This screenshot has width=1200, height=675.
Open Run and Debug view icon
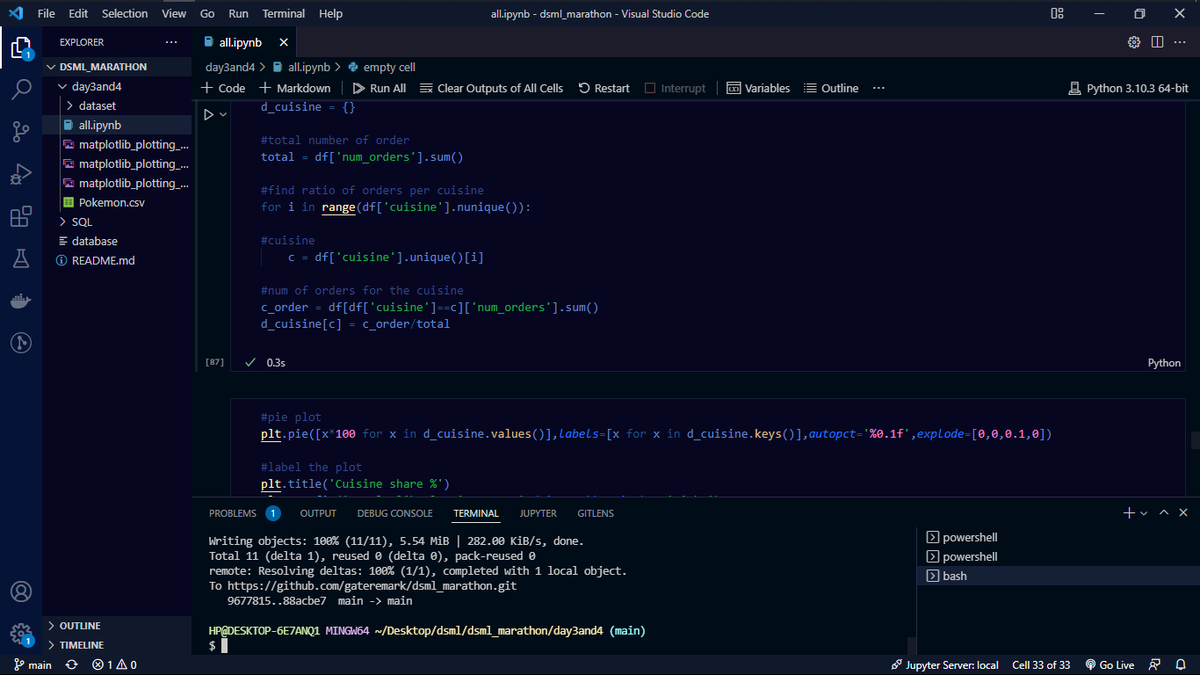20,174
